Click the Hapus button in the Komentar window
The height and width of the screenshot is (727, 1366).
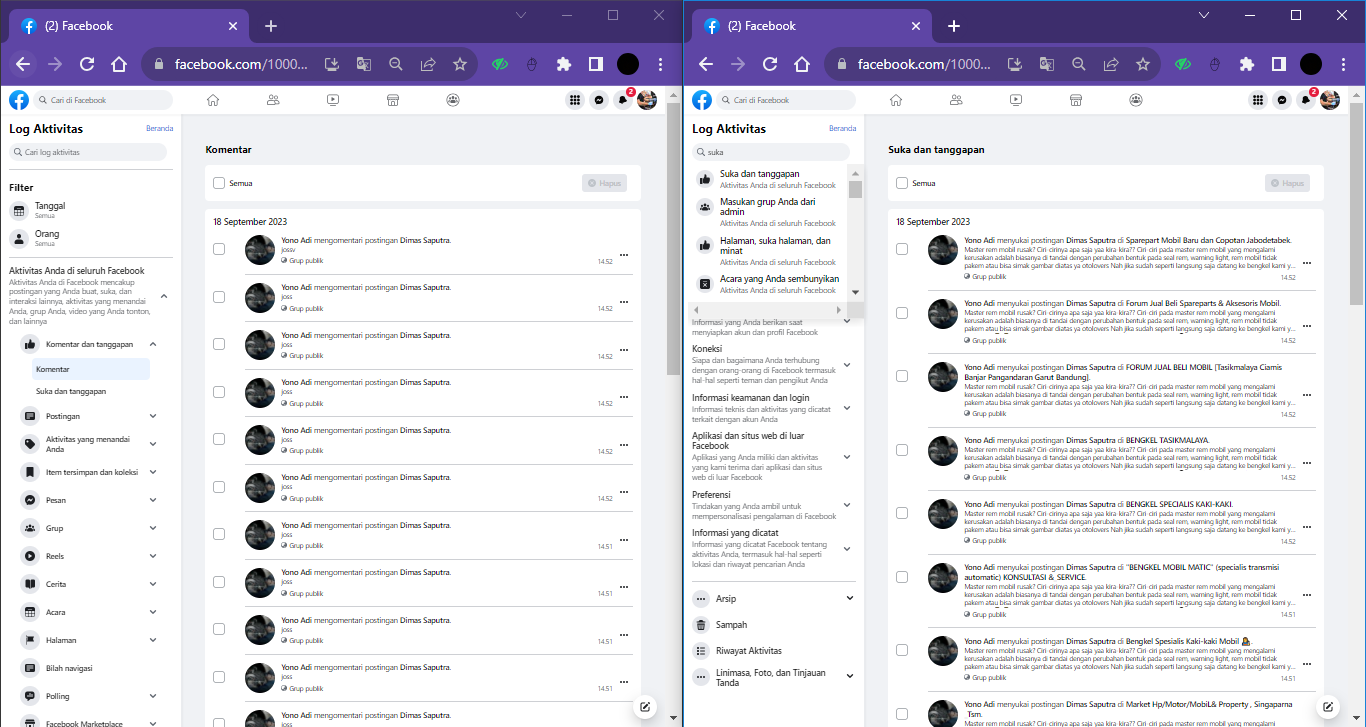pyautogui.click(x=604, y=183)
